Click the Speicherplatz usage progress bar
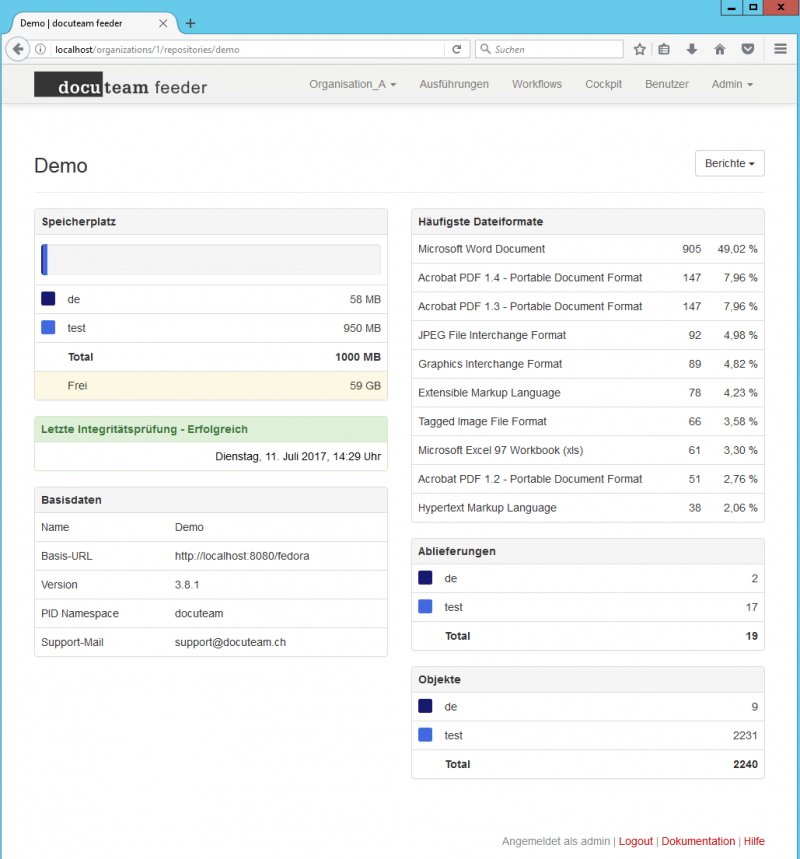 point(211,260)
